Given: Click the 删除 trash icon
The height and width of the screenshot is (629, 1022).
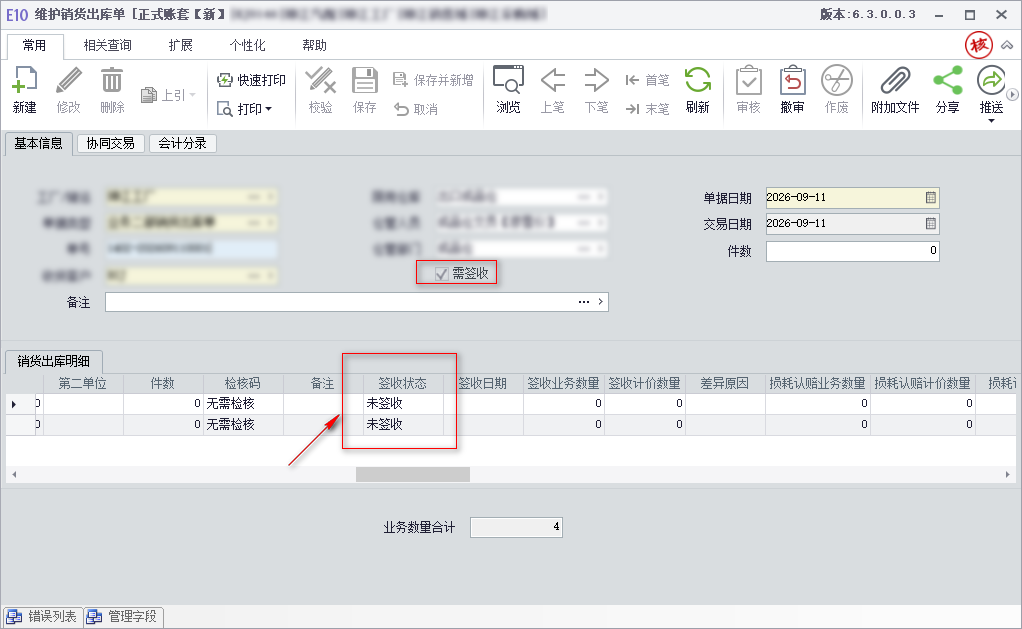Looking at the screenshot, I should pos(112,81).
